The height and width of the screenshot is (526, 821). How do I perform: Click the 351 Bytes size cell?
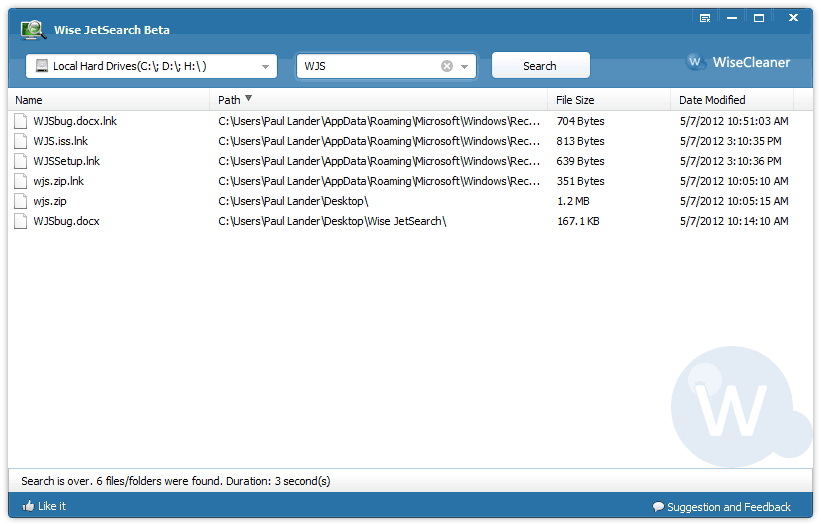tap(580, 181)
